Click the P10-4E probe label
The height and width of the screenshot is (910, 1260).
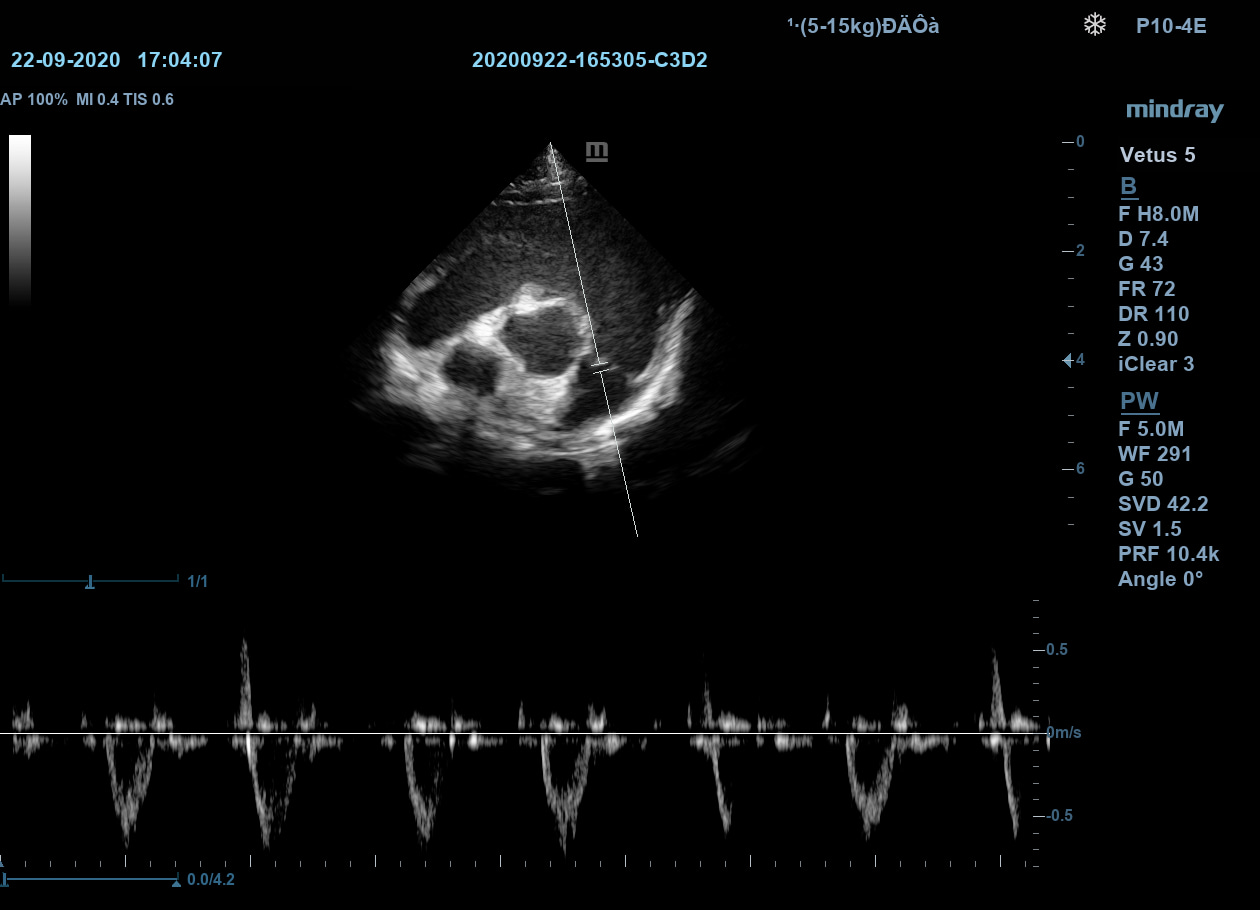click(x=1171, y=26)
